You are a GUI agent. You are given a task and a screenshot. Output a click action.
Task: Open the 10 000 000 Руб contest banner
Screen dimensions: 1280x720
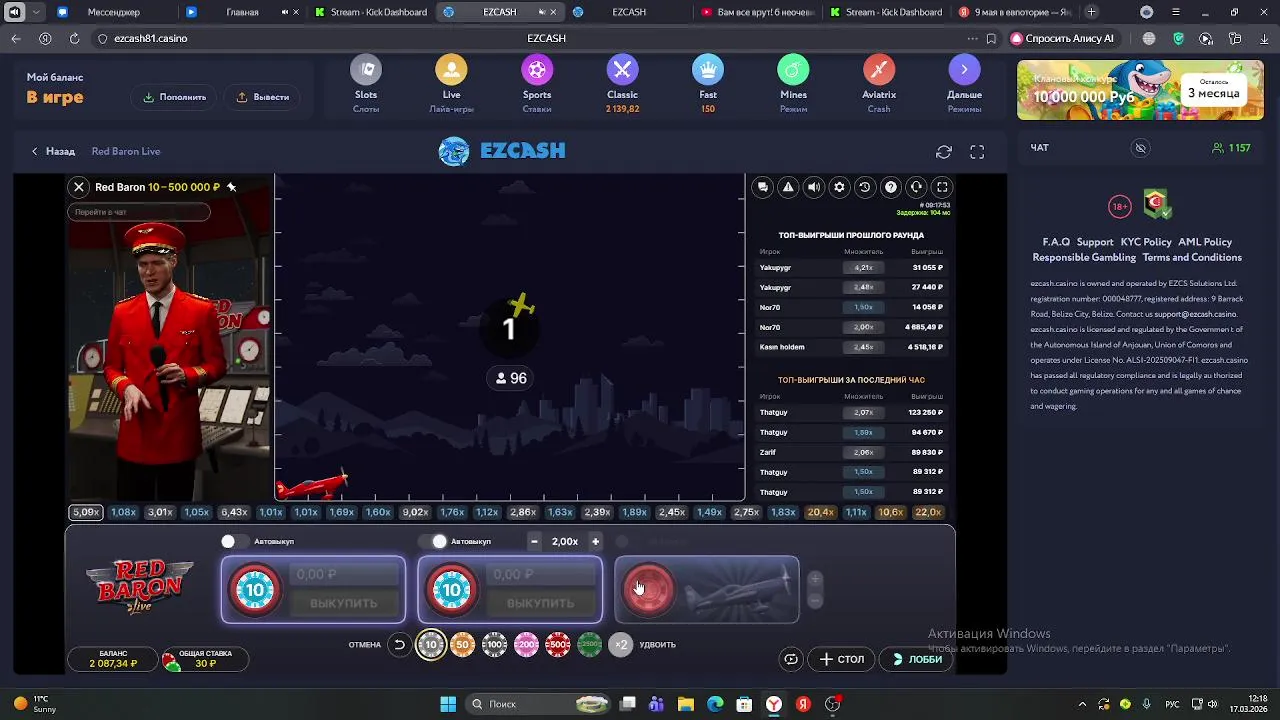[1140, 90]
